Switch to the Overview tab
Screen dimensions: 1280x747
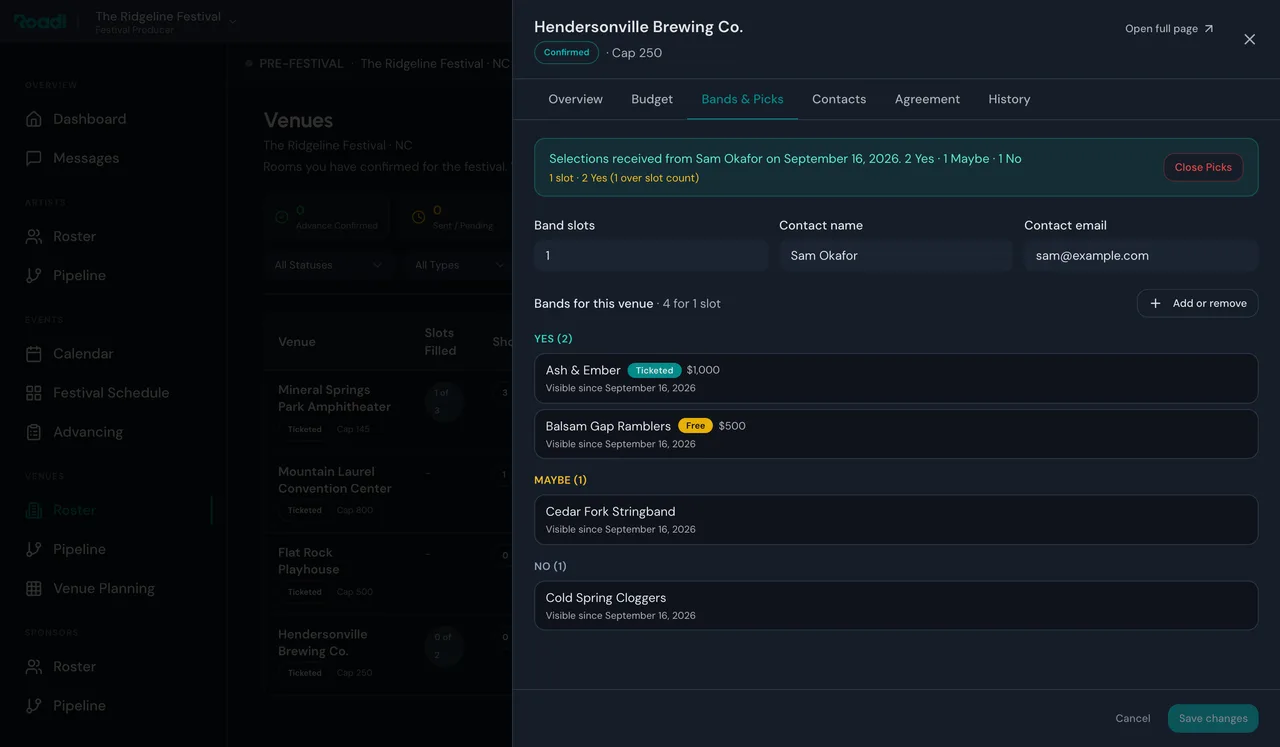(x=575, y=99)
